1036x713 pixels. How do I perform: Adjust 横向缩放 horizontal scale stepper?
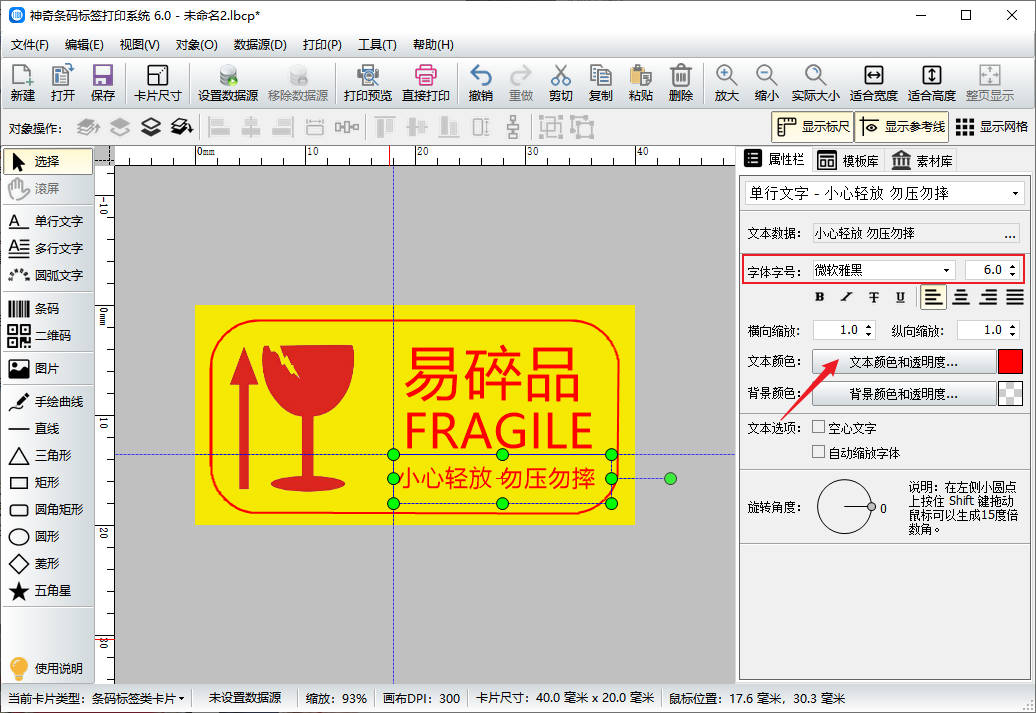click(x=868, y=330)
